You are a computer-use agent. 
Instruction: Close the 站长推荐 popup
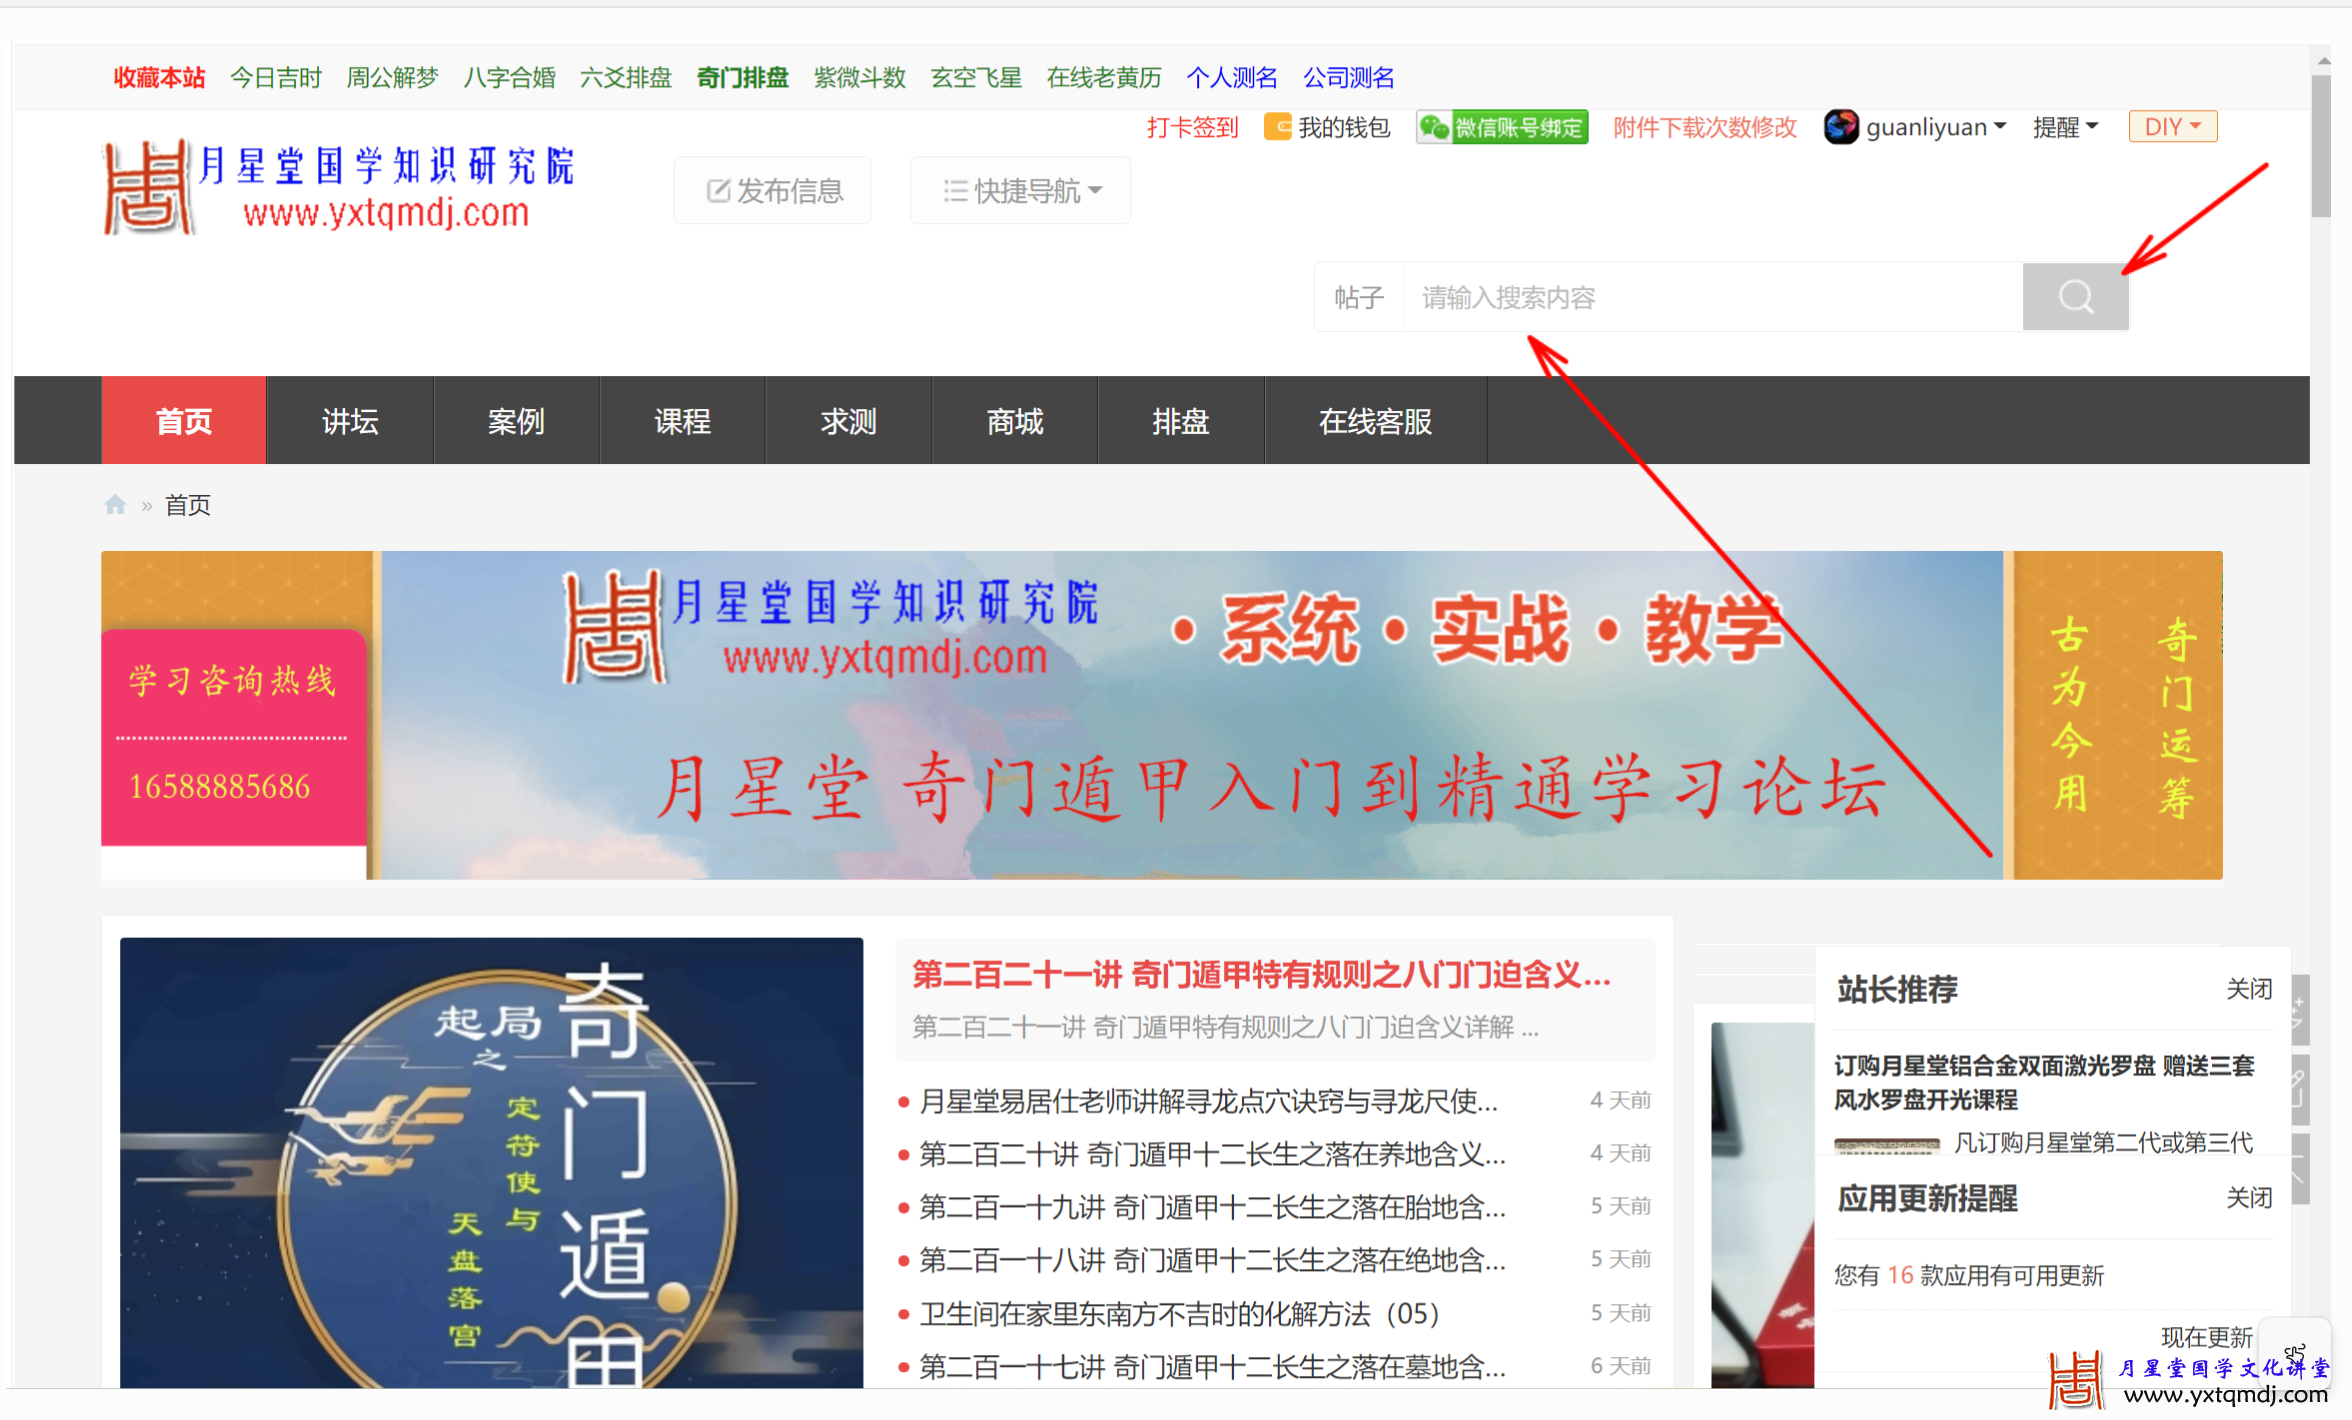pyautogui.click(x=2249, y=989)
